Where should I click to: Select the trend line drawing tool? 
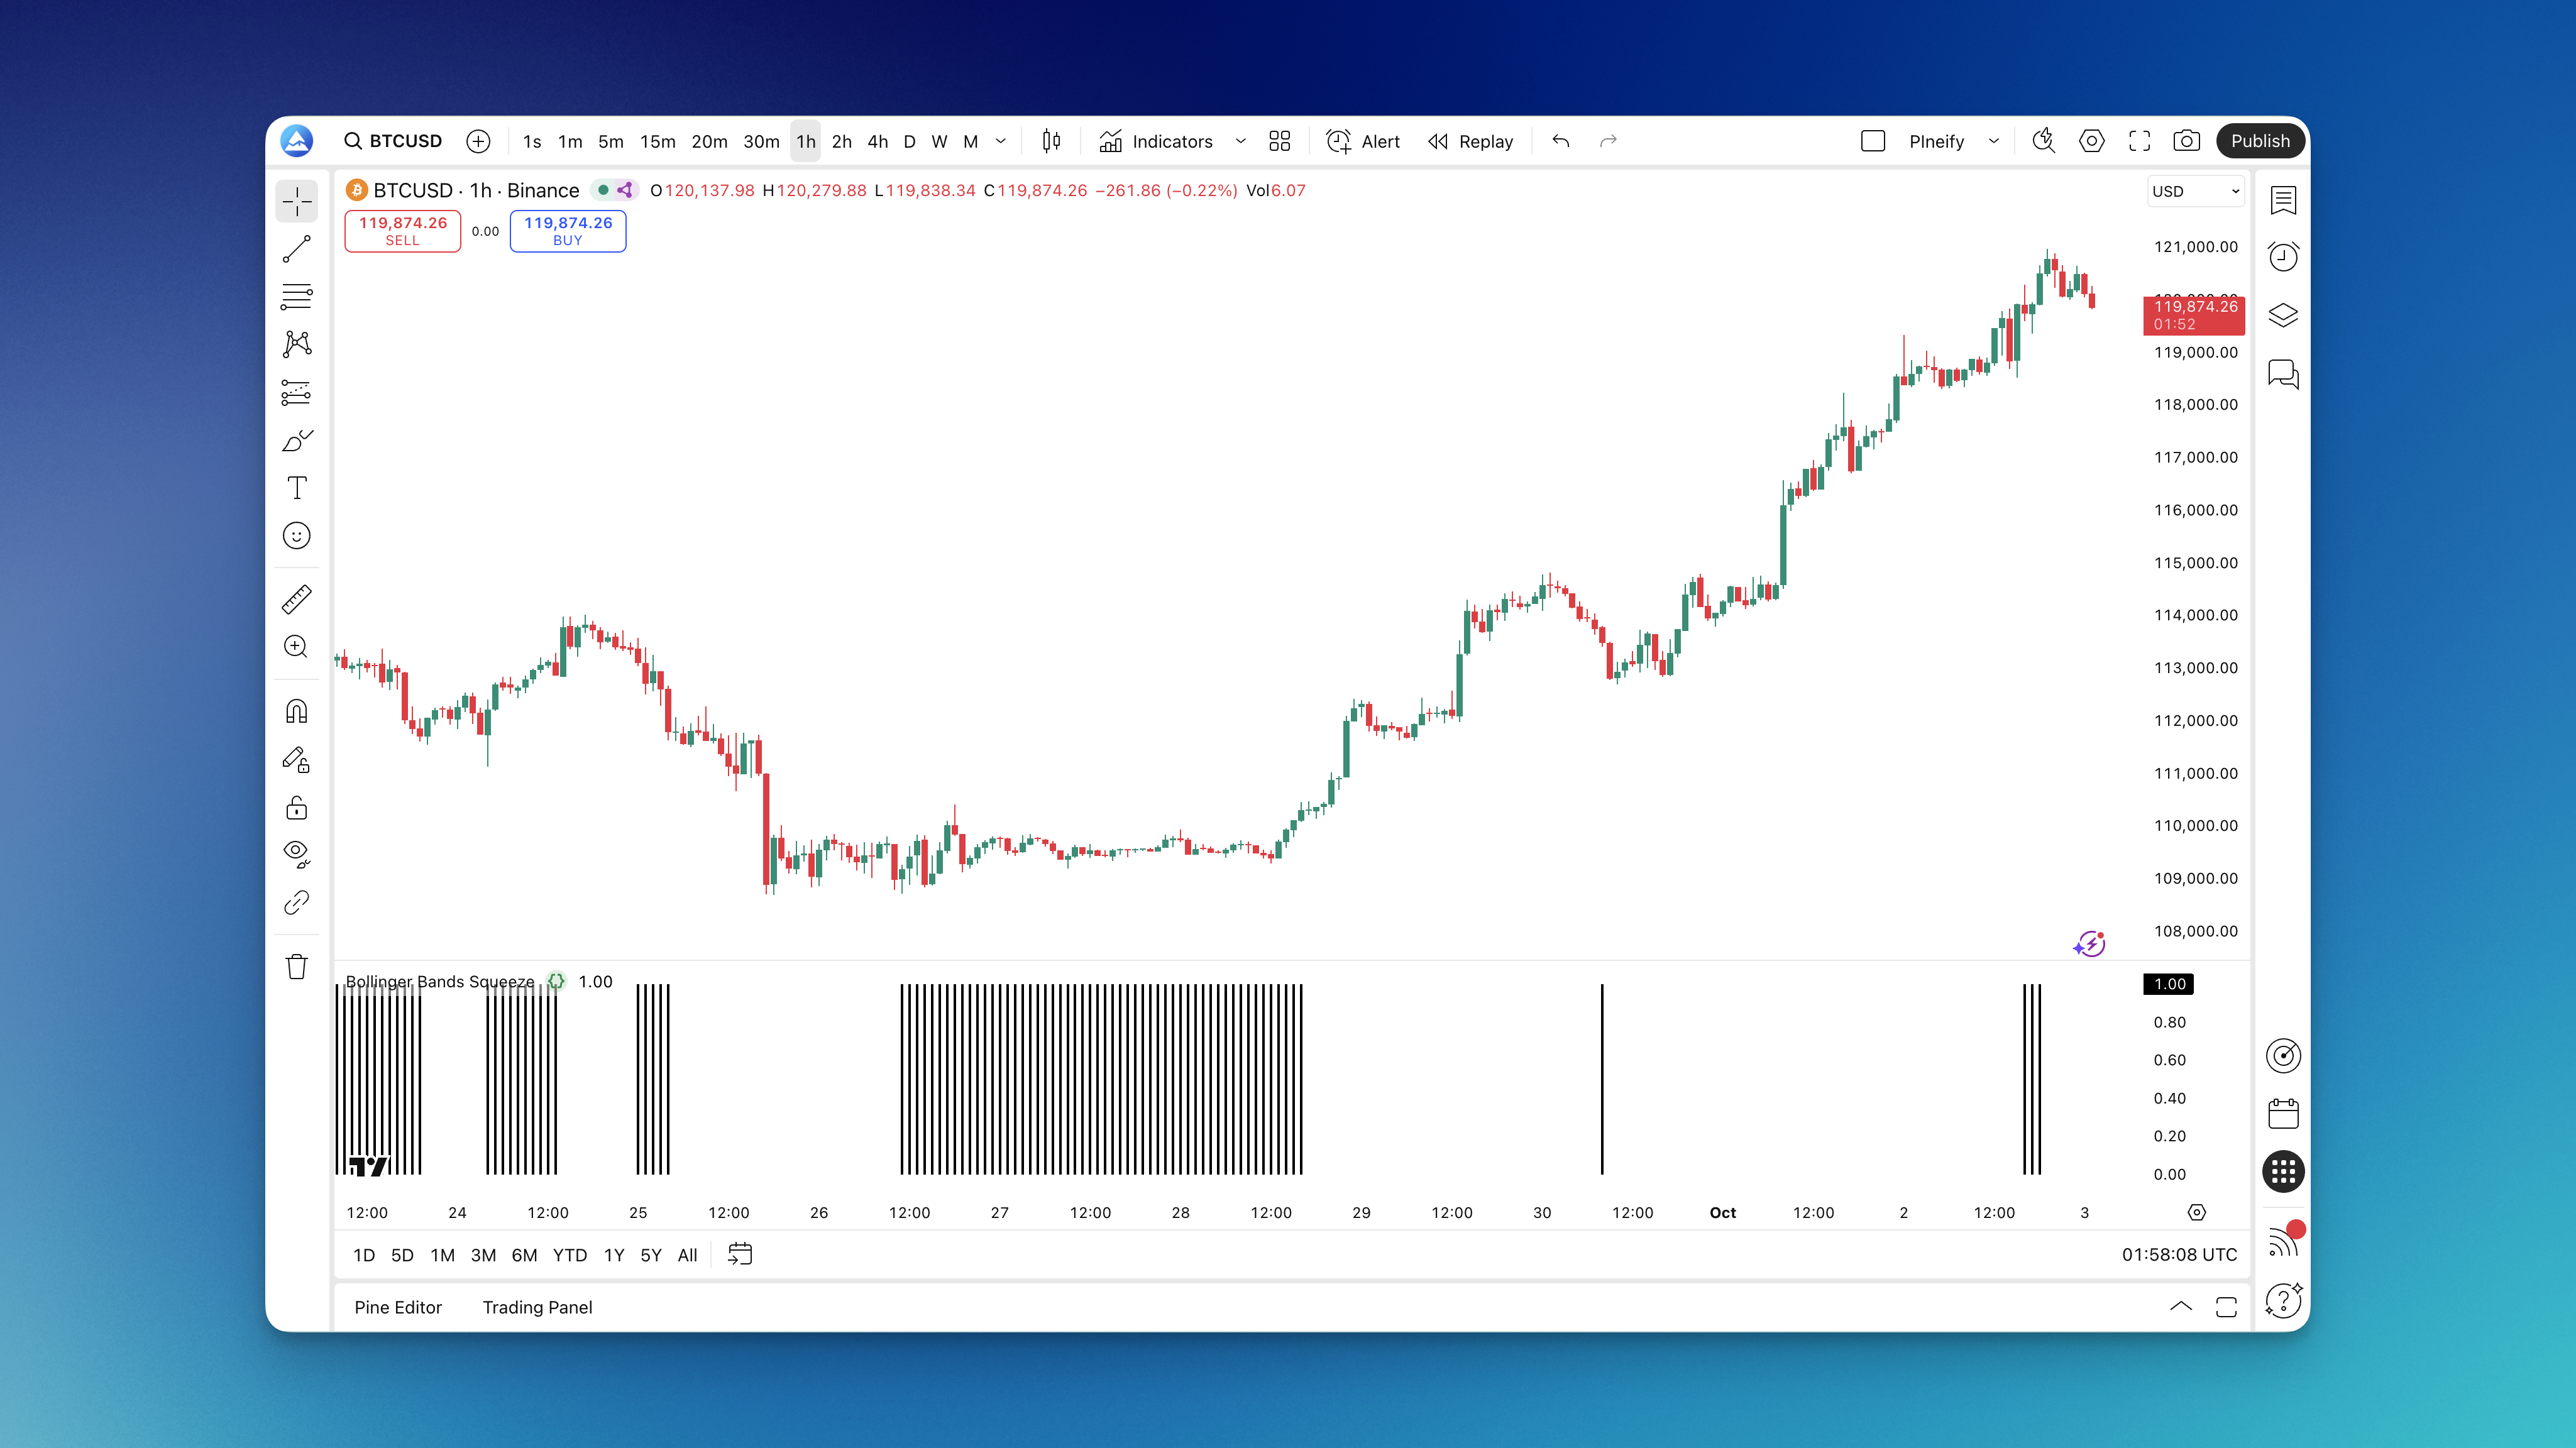297,249
